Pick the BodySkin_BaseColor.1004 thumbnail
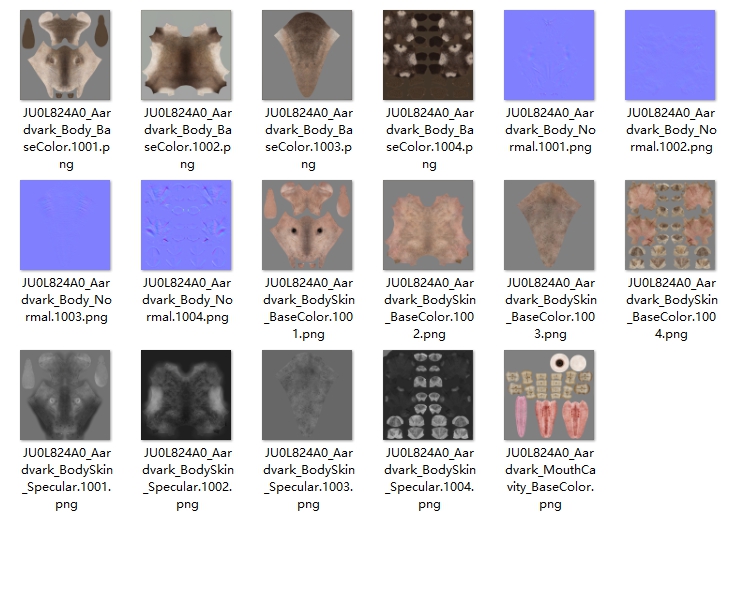This screenshot has height=616, width=745. pos(670,225)
